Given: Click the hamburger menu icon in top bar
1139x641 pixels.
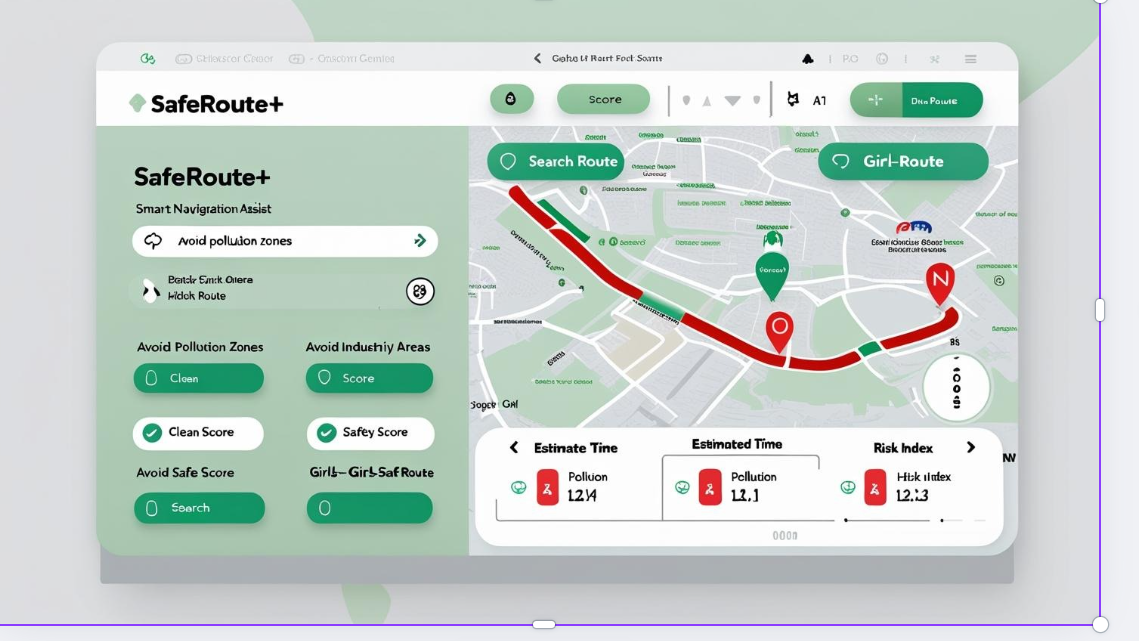Looking at the screenshot, I should [970, 59].
